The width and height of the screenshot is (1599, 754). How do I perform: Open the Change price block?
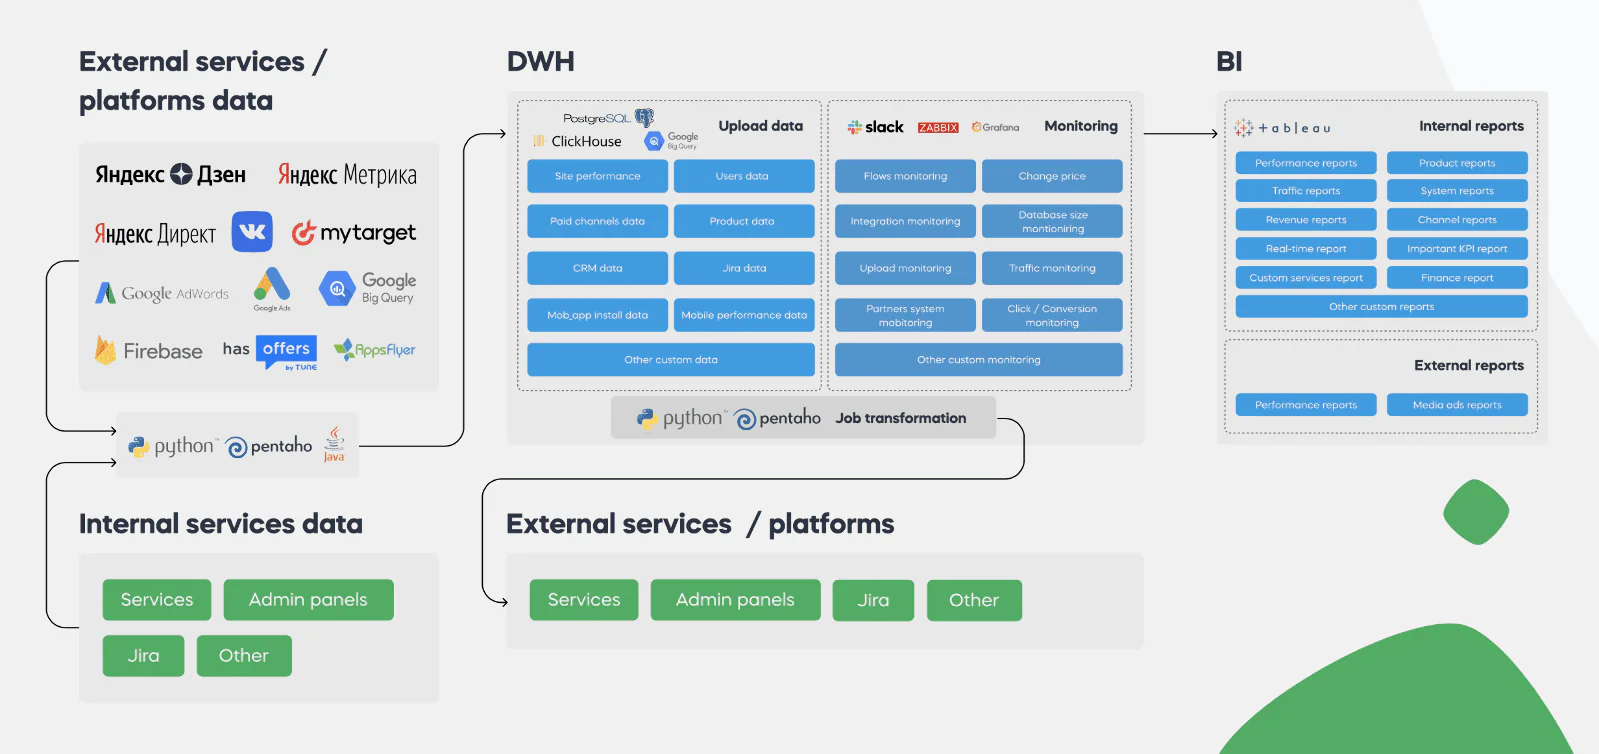[x=1052, y=176]
